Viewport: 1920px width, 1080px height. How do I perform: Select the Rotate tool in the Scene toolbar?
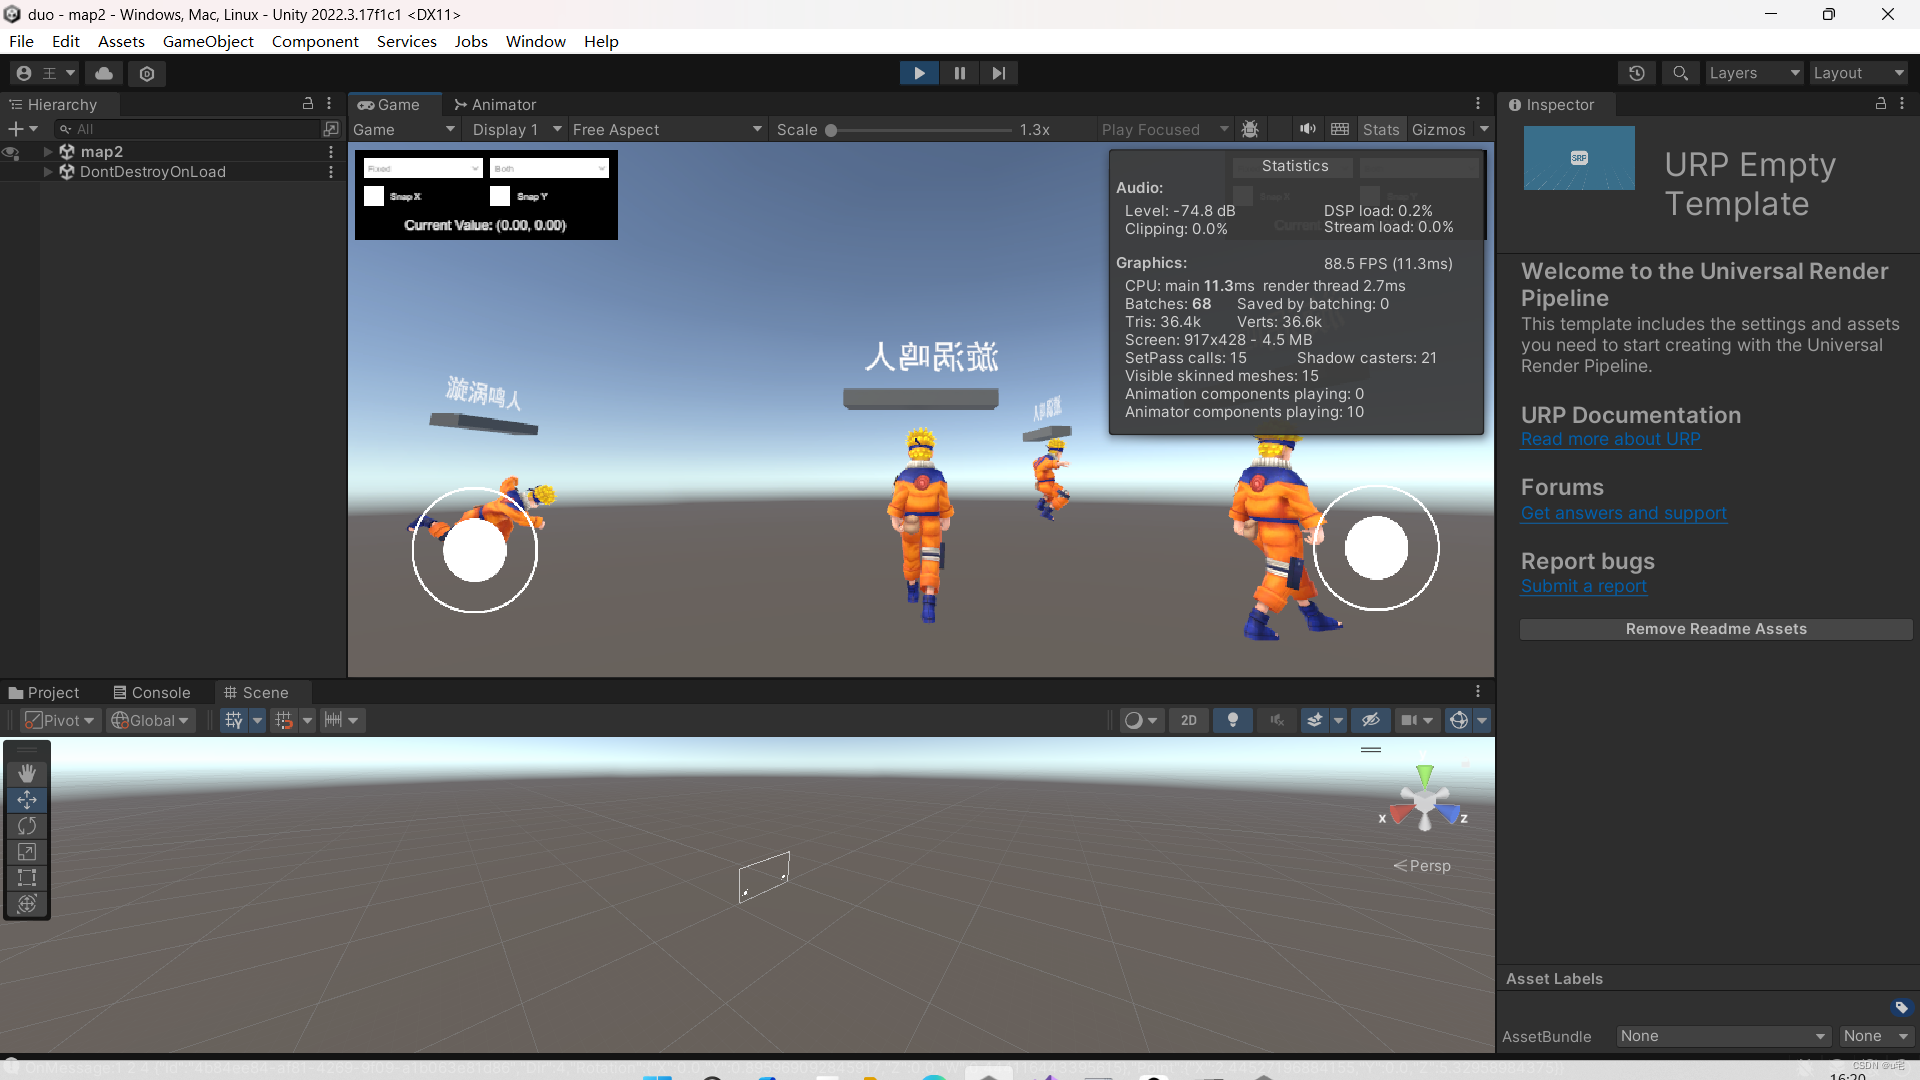26,826
